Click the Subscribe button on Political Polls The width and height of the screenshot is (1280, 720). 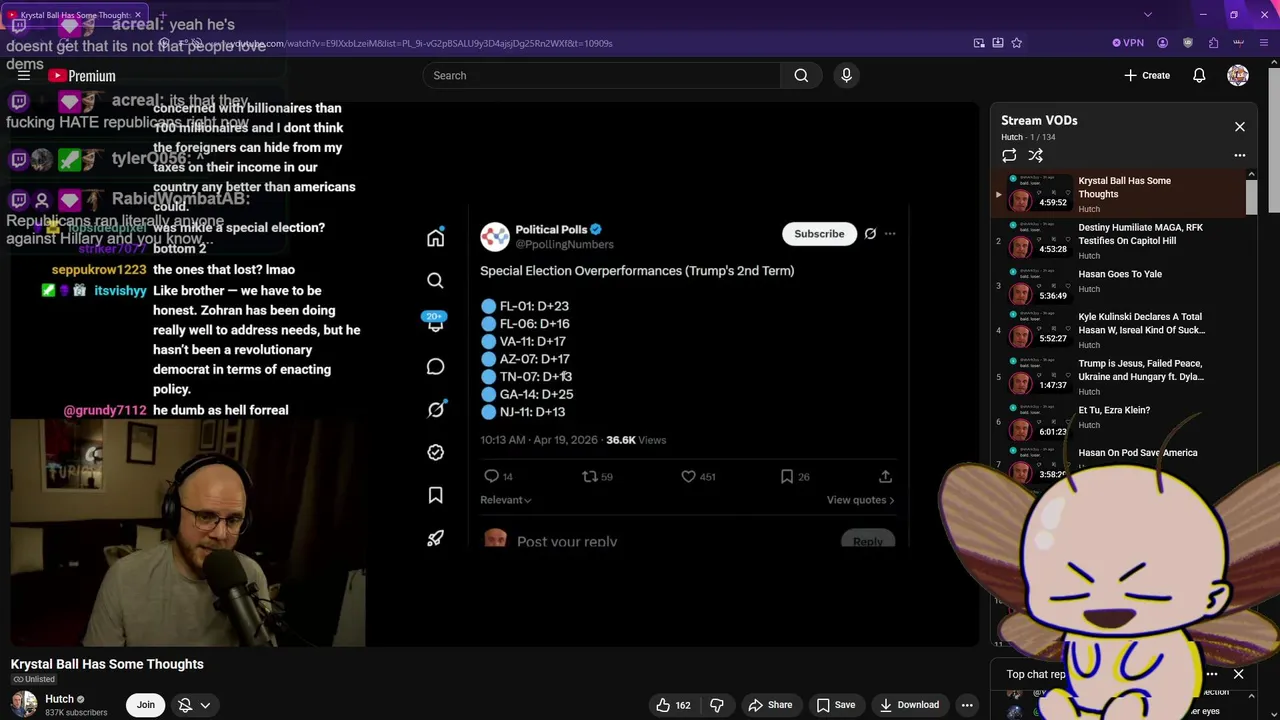(819, 234)
